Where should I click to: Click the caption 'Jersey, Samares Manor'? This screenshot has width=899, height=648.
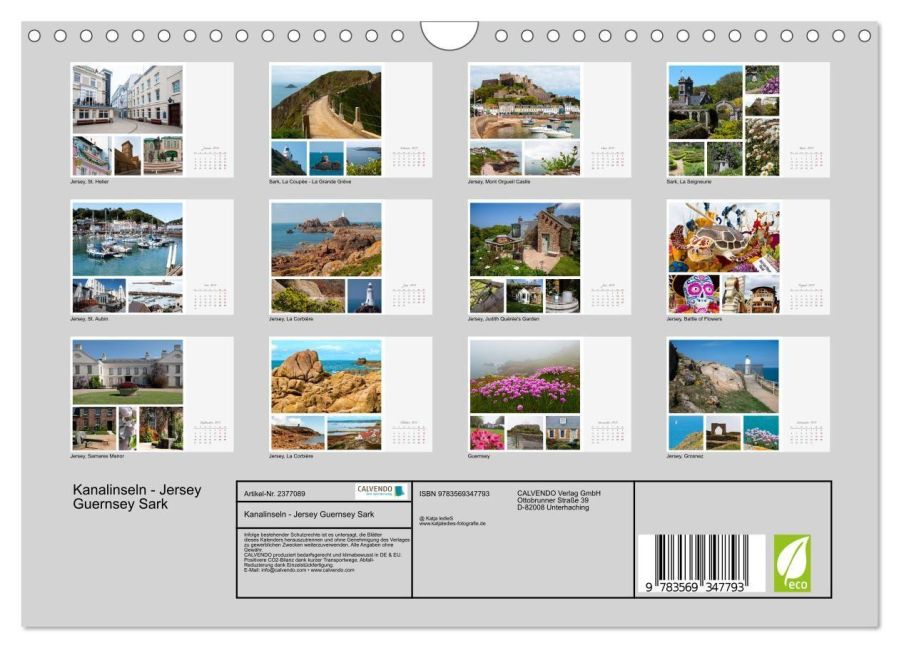[x=97, y=456]
